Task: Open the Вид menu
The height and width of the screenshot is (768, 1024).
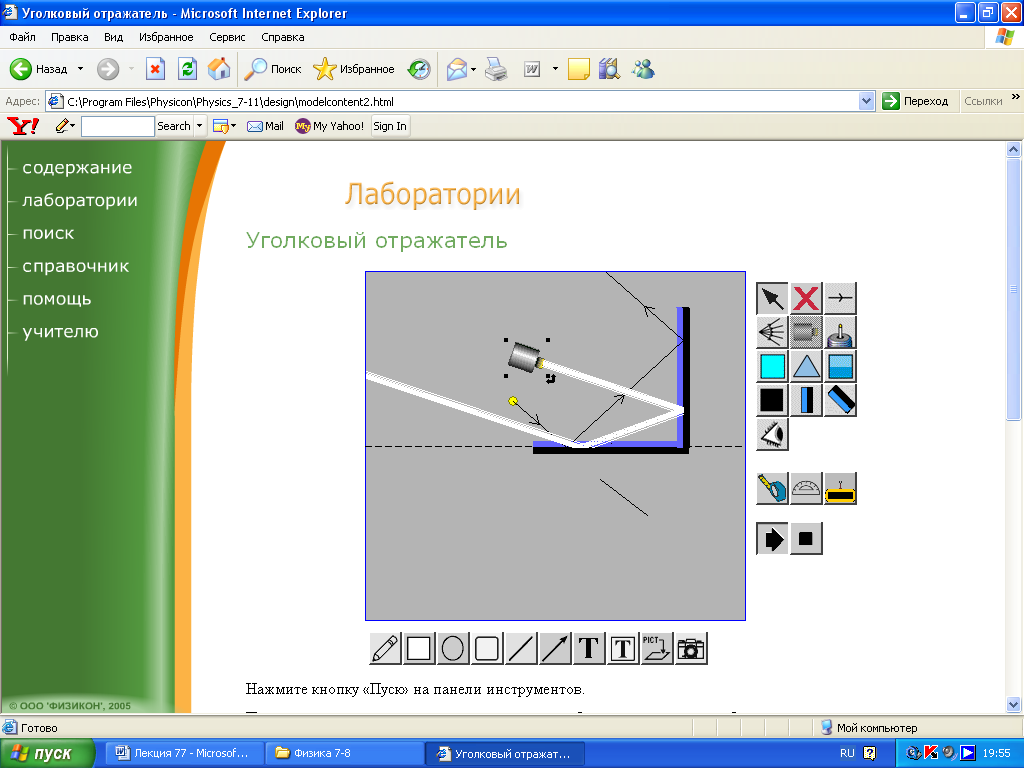Action: click(114, 37)
